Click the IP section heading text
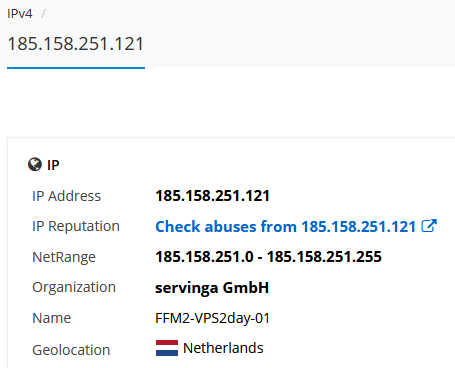The width and height of the screenshot is (455, 368). point(53,165)
